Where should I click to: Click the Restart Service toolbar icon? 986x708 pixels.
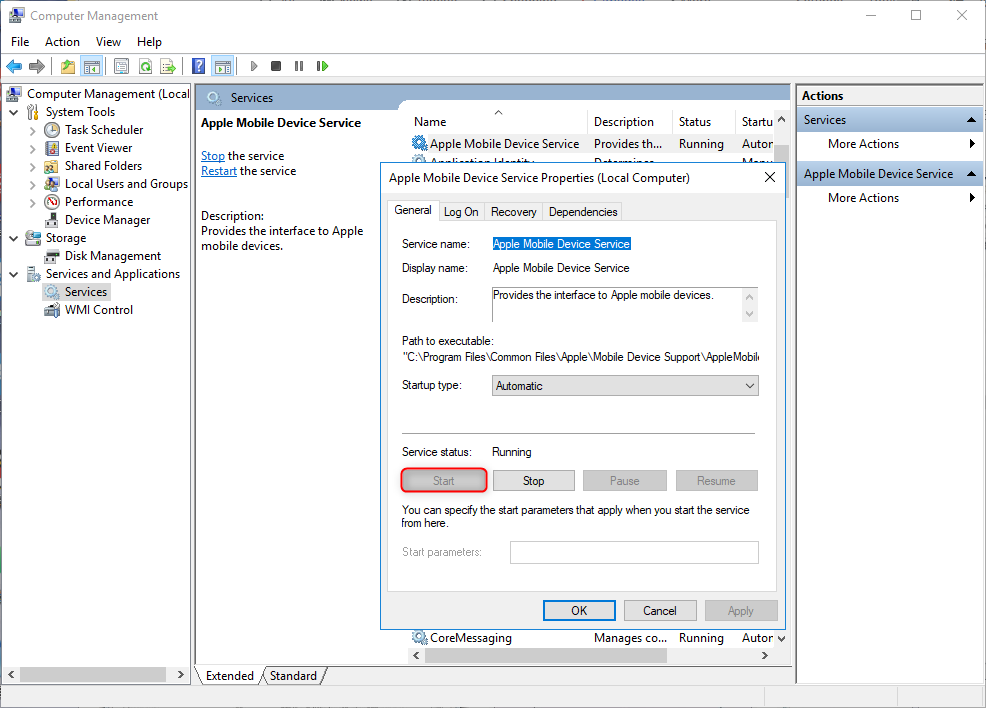(323, 66)
